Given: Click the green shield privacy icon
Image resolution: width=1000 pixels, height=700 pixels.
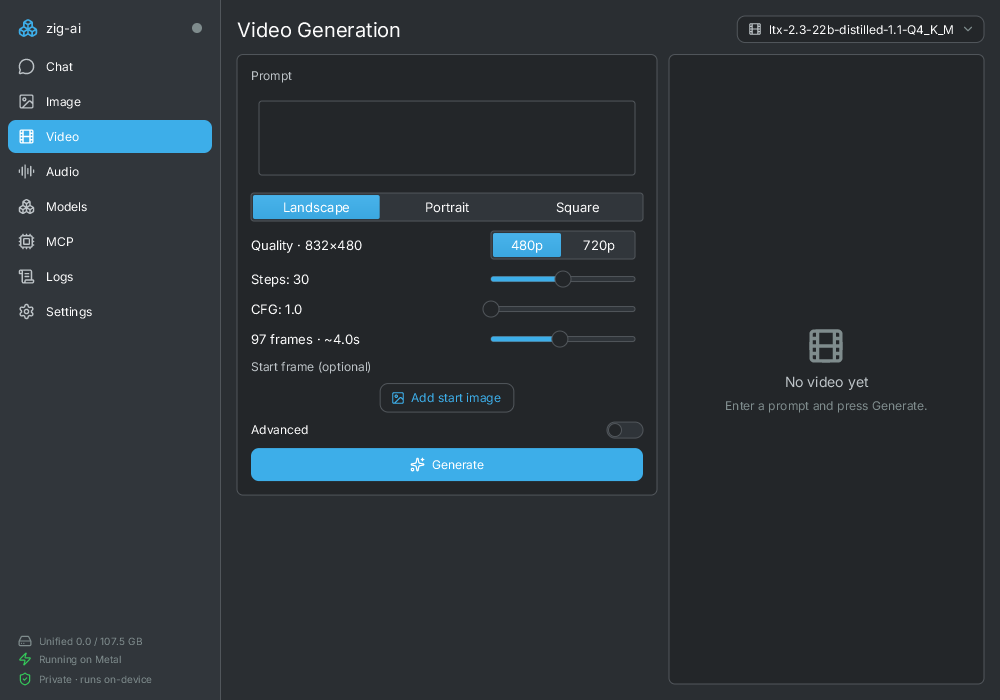Looking at the screenshot, I should click(25, 680).
